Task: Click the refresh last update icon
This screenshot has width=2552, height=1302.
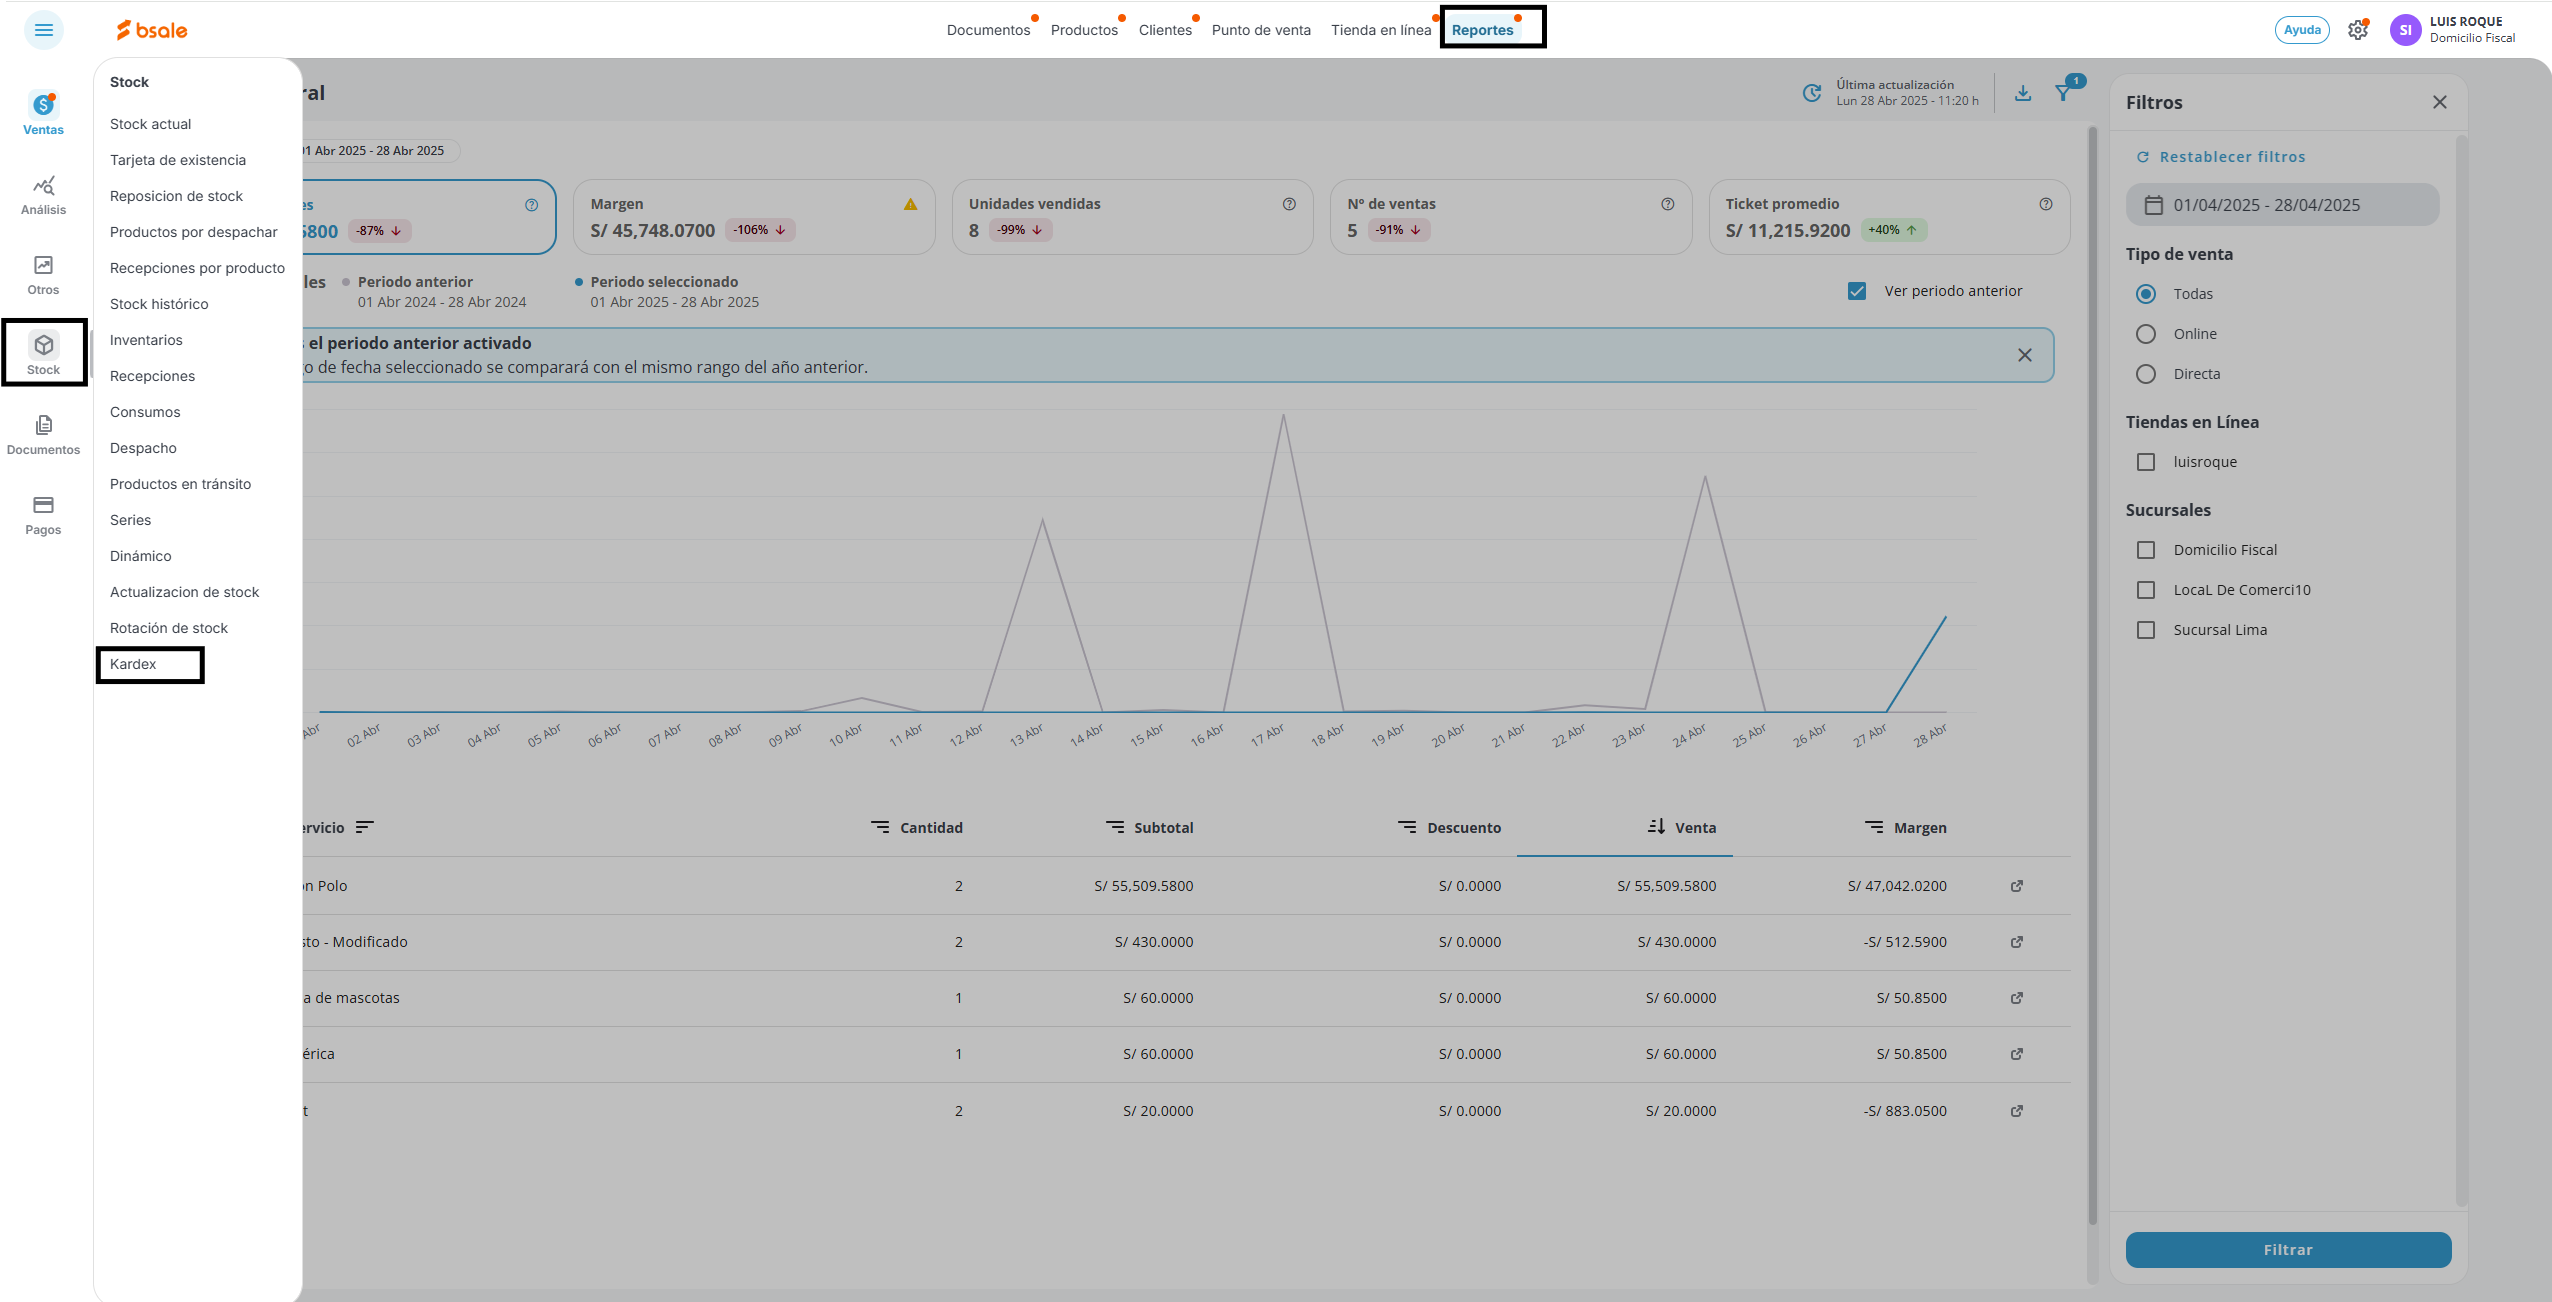Action: click(x=1811, y=93)
